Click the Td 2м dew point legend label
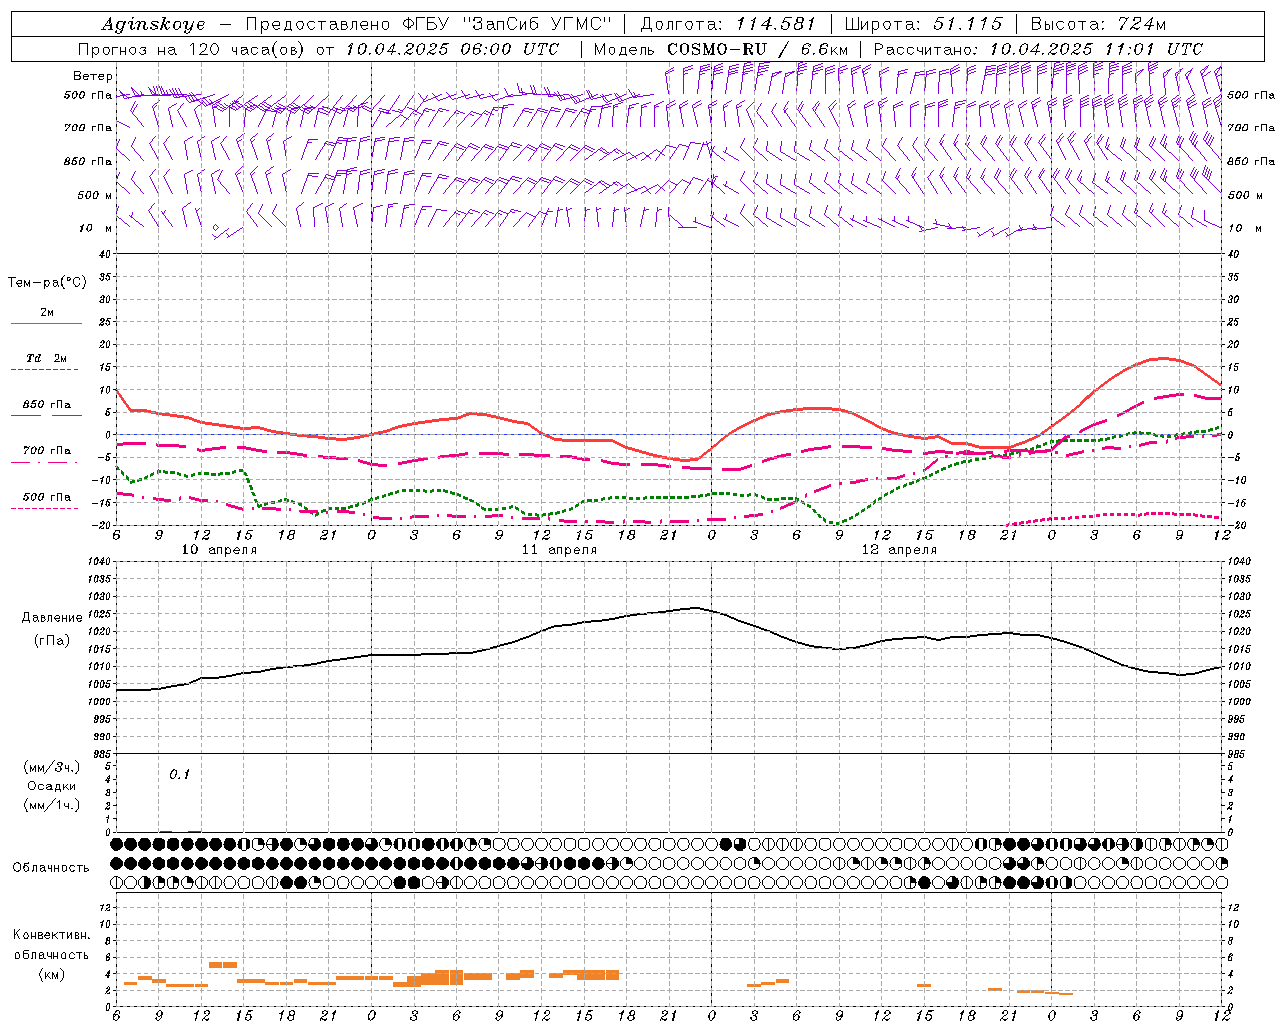This screenshot has width=1280, height=1024. pyautogui.click(x=47, y=358)
